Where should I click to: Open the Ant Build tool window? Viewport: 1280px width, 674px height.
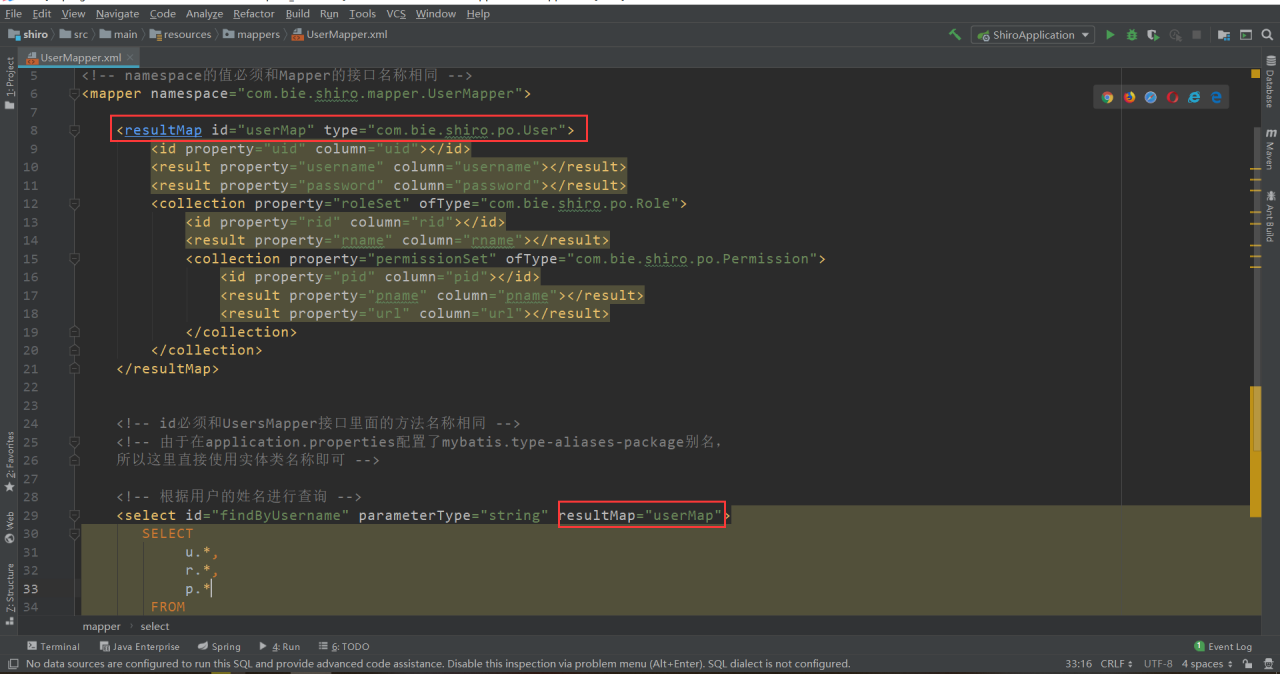[x=1270, y=215]
